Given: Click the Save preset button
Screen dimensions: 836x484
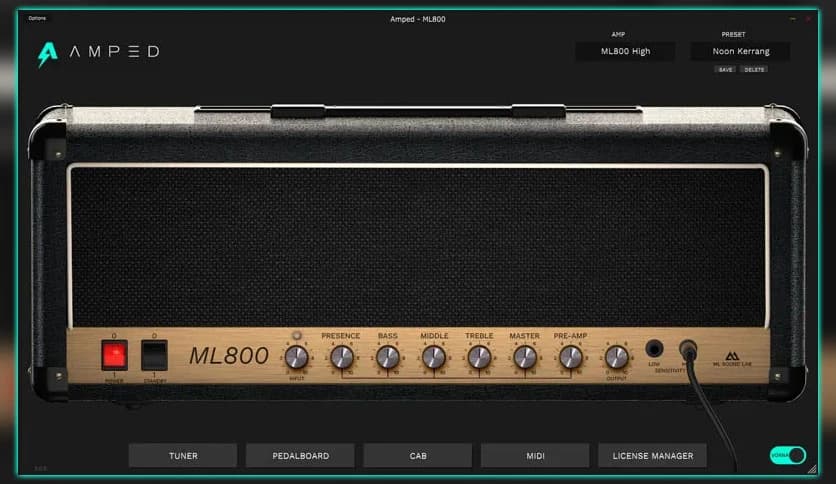Looking at the screenshot, I should point(726,69).
